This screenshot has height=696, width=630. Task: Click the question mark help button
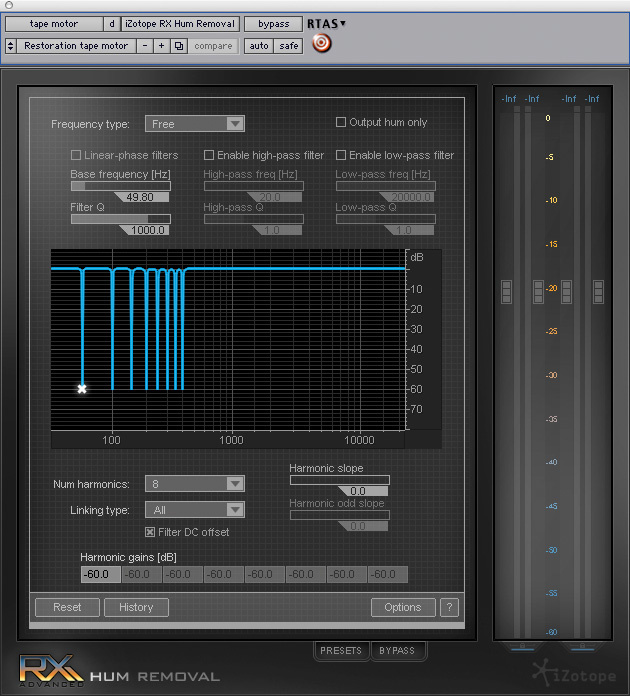click(x=449, y=607)
